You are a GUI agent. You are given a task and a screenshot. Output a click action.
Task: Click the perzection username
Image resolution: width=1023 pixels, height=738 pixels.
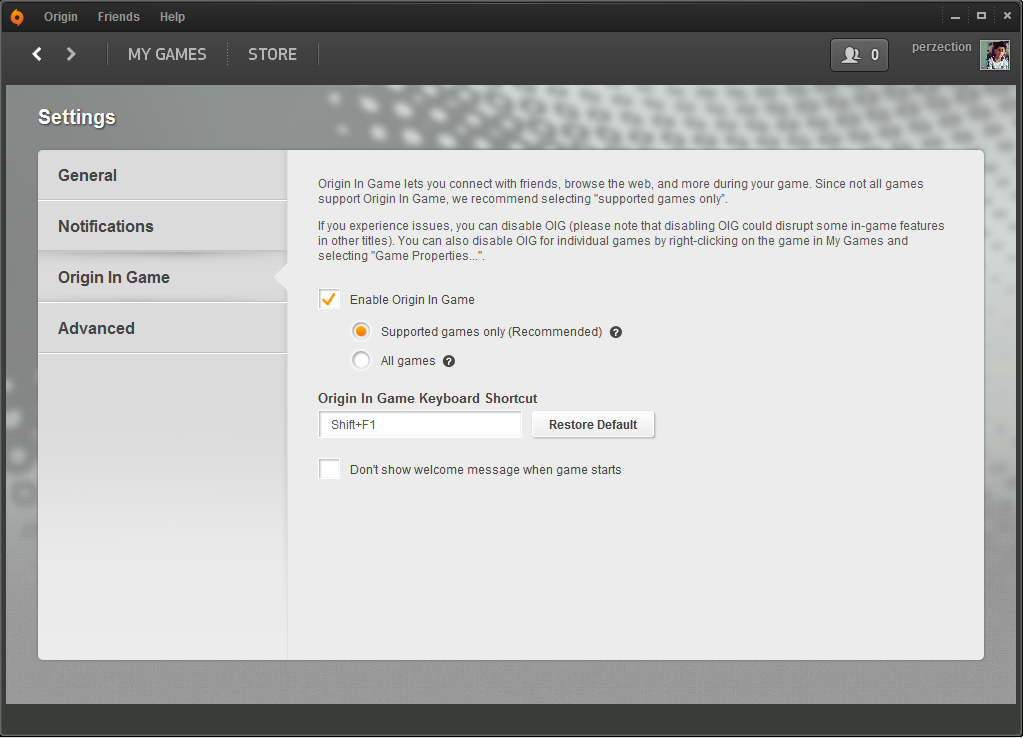pos(941,47)
